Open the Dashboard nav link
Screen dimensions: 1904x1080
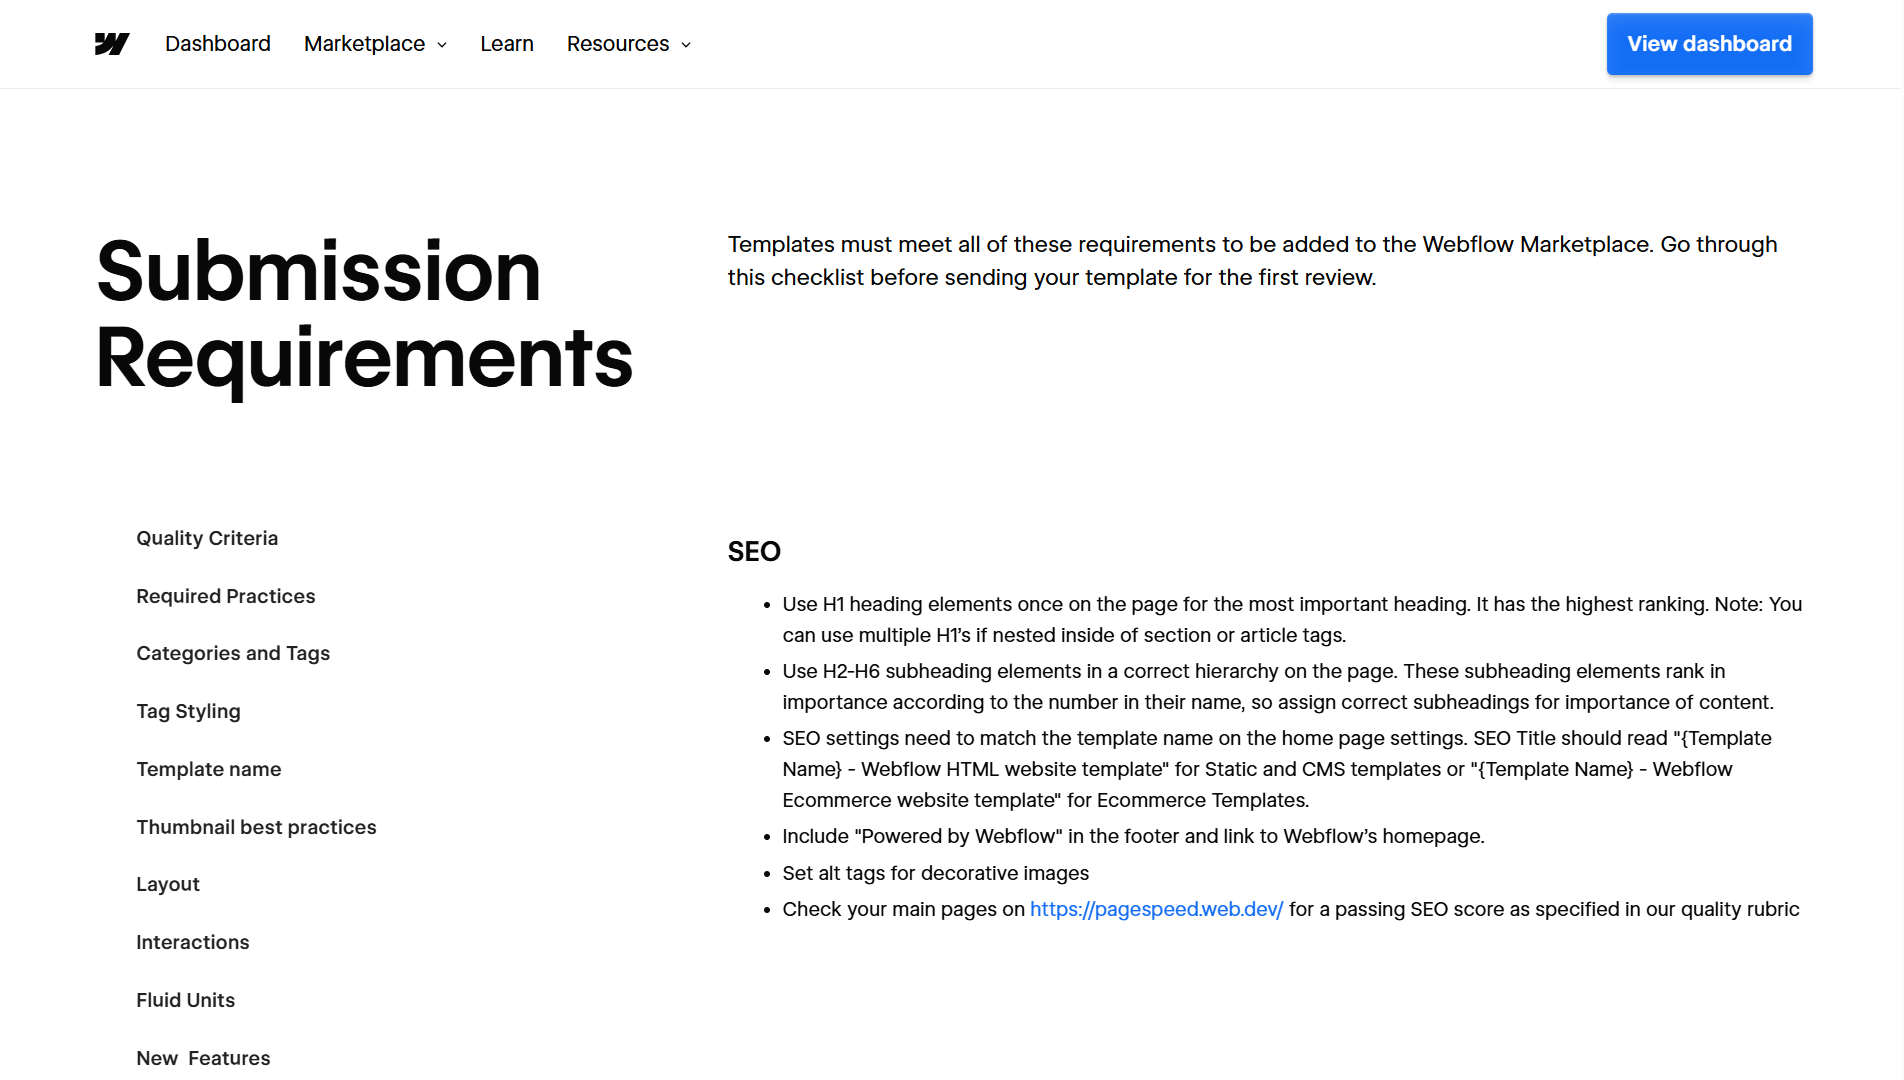pos(218,44)
